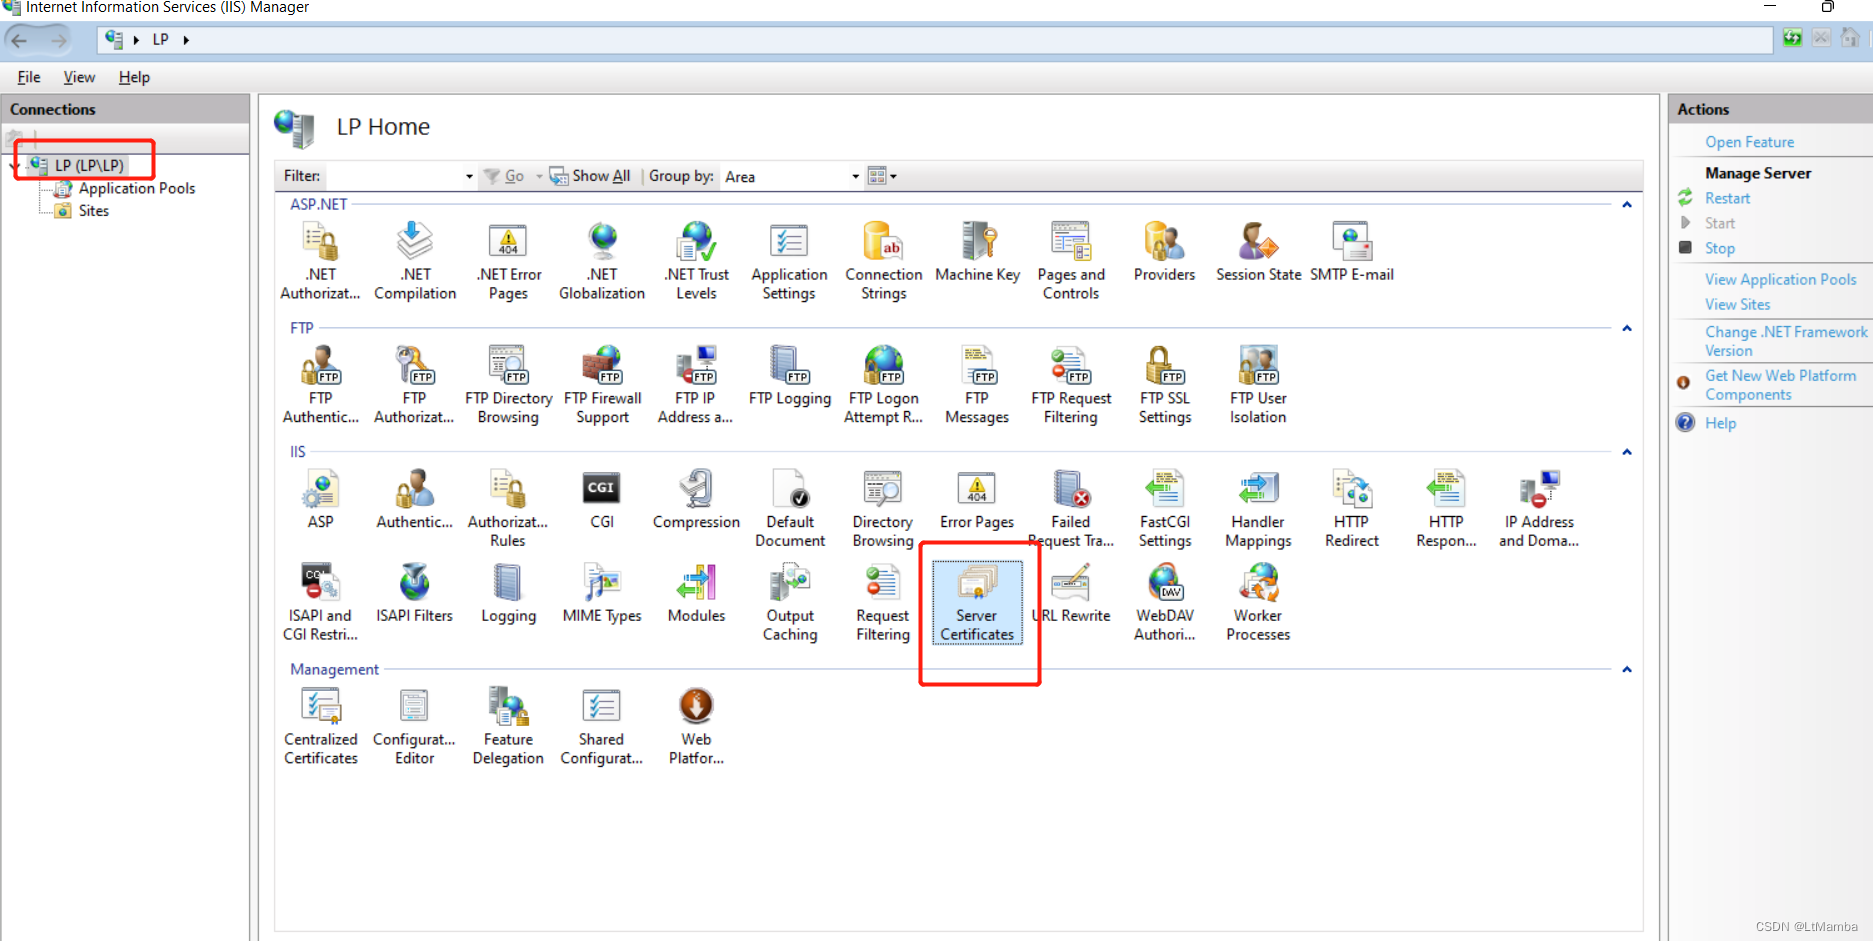This screenshot has height=941, width=1873.
Task: Collapse the FTP group section
Action: coord(1627,329)
